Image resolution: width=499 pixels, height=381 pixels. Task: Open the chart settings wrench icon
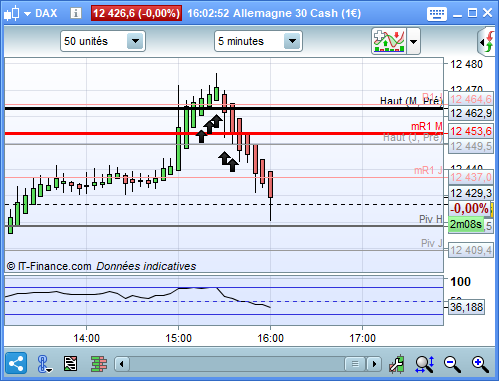tap(397, 364)
